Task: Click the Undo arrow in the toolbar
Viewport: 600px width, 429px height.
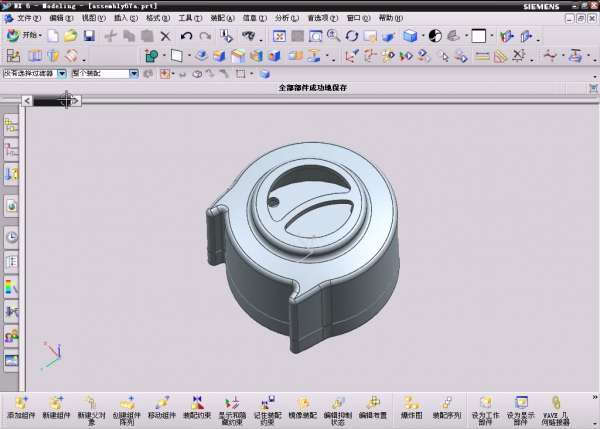Action: (x=186, y=36)
